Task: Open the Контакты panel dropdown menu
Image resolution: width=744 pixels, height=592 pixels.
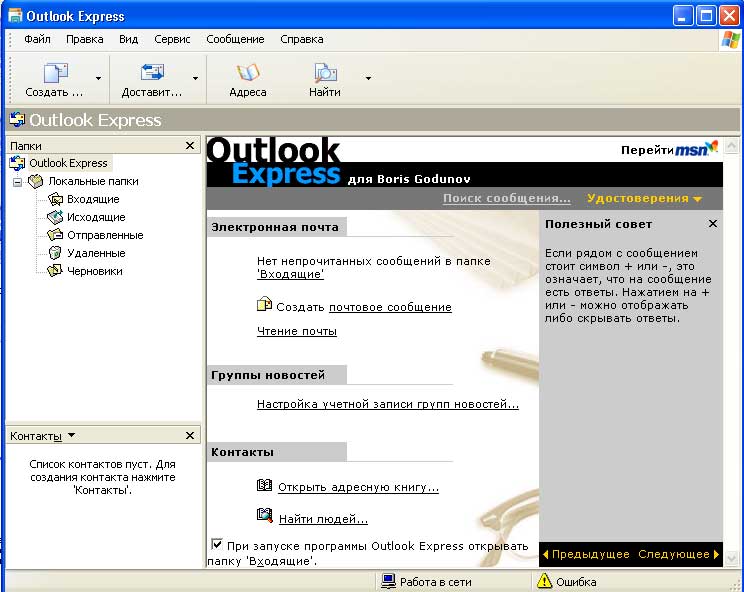Action: 71,436
